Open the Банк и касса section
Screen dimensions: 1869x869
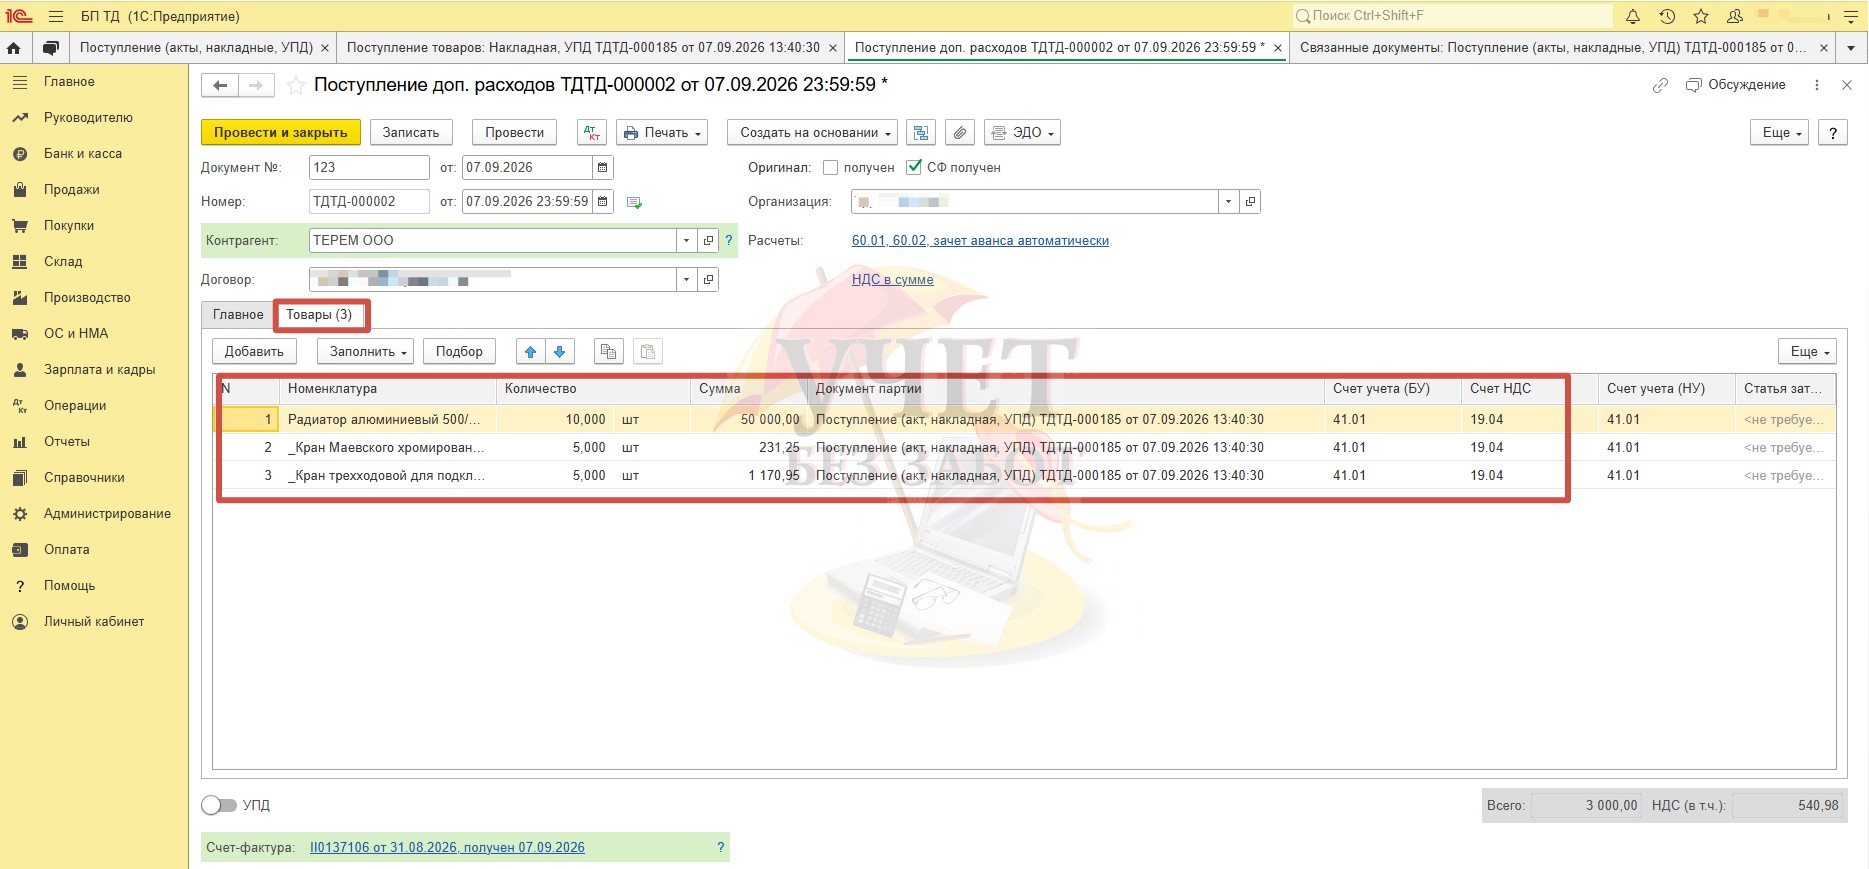tap(83, 154)
